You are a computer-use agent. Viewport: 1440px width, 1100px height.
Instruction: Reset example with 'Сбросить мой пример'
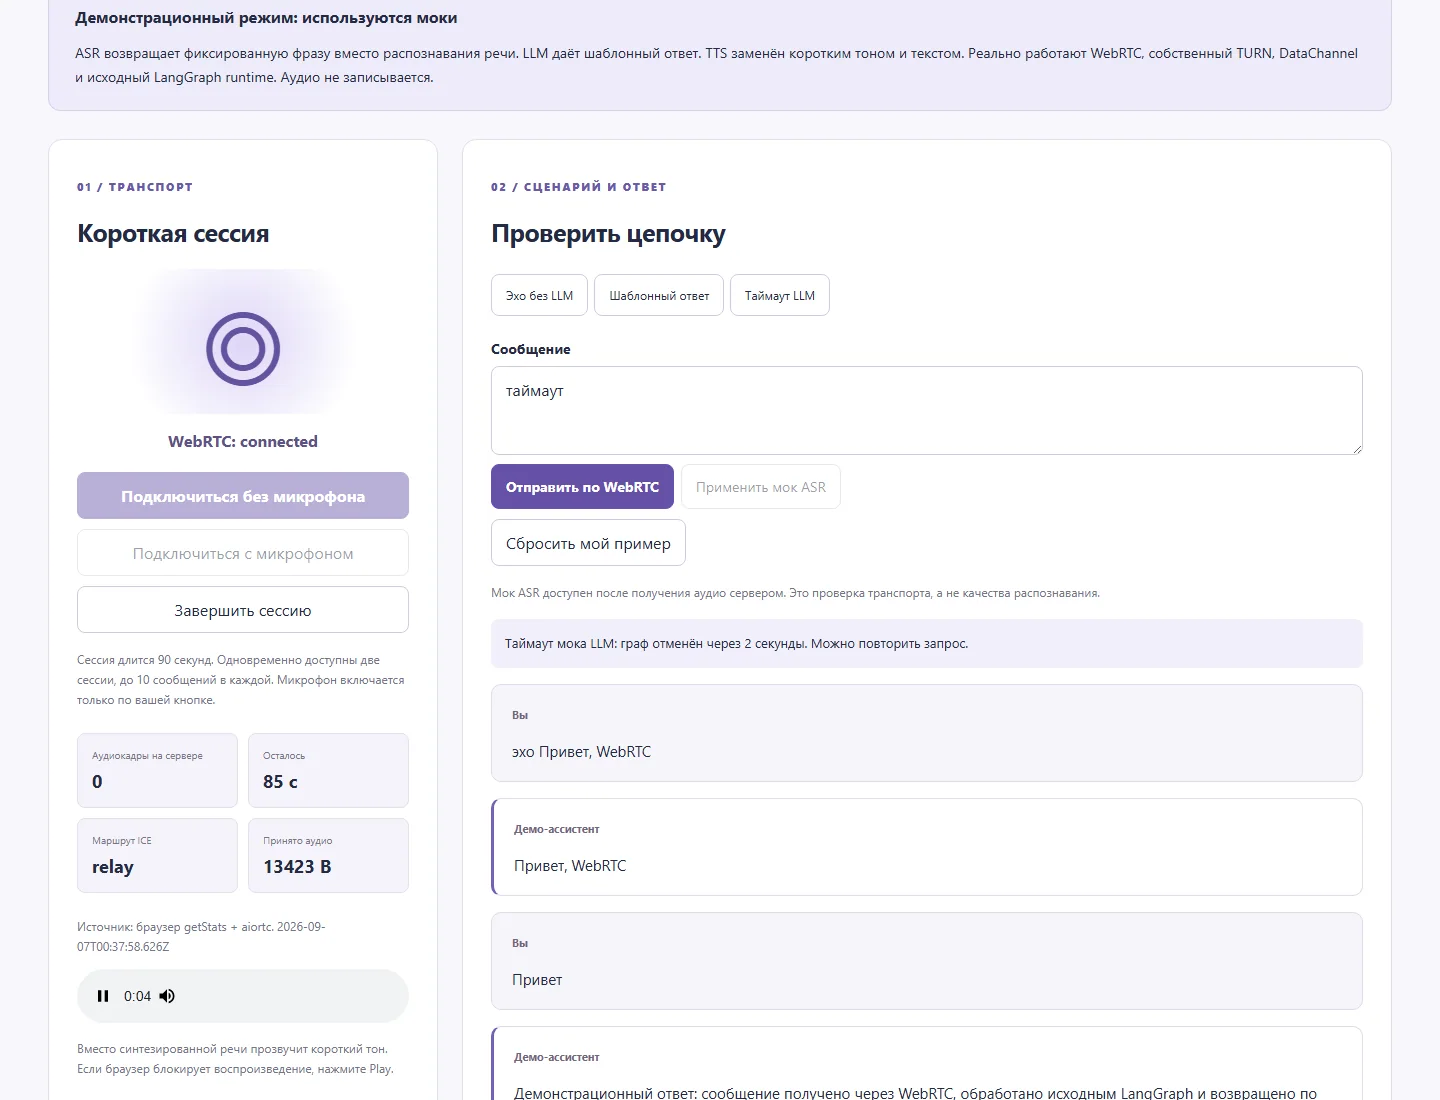588,543
